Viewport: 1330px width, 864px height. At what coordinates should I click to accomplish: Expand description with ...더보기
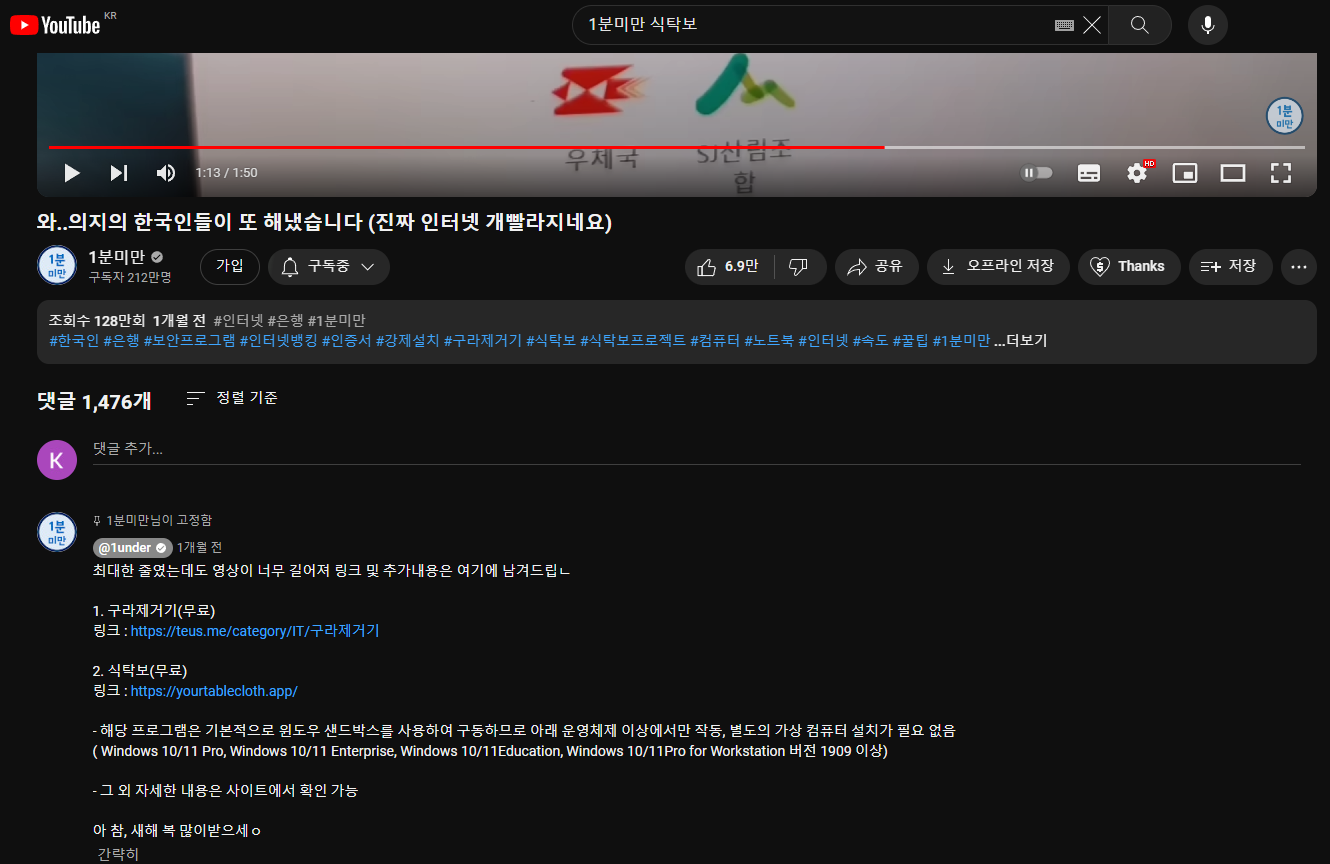point(1020,341)
